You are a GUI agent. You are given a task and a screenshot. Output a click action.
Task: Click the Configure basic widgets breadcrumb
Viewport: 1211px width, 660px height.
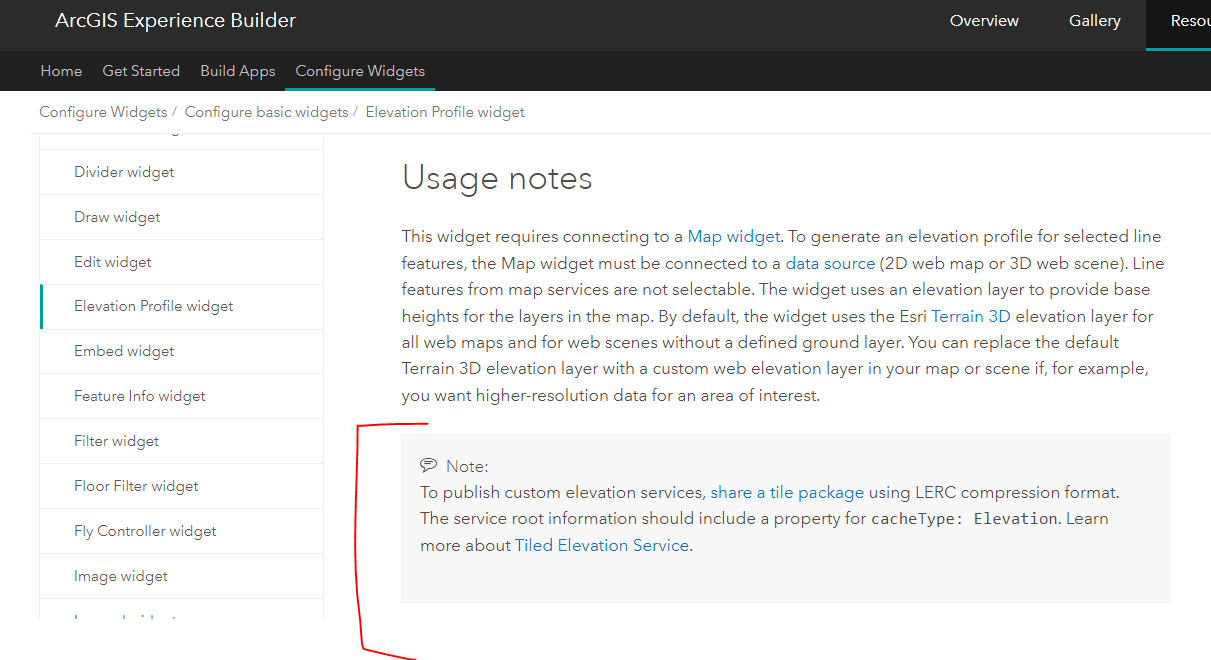click(266, 112)
